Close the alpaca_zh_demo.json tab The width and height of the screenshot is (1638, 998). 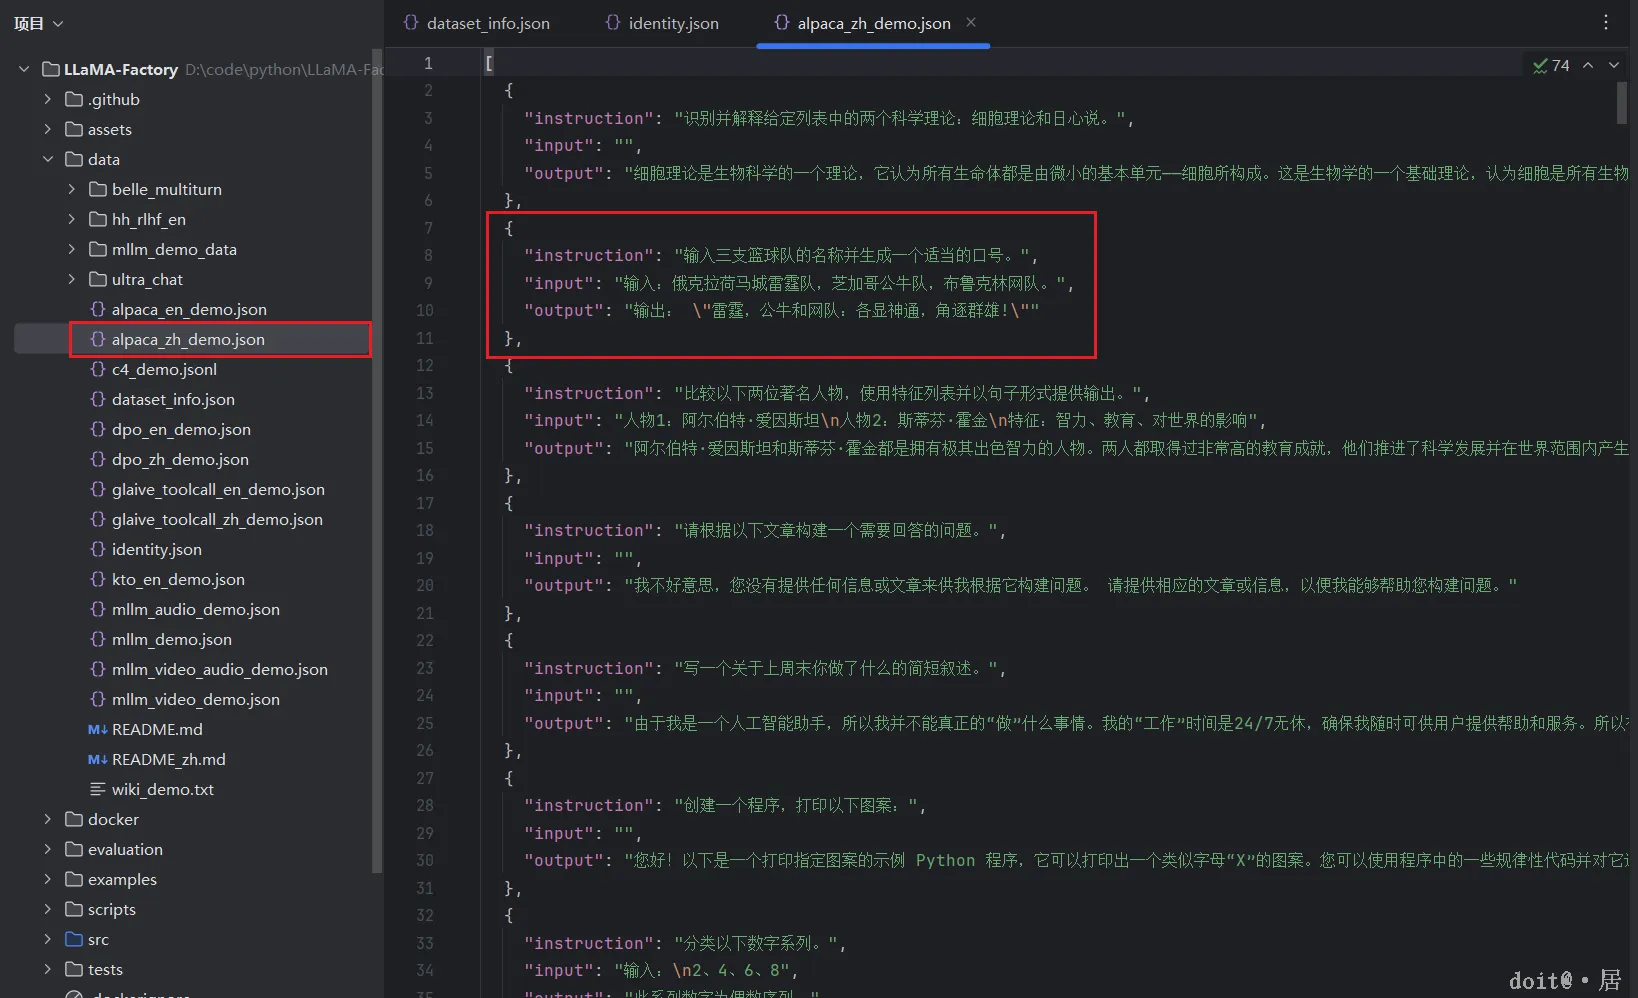[971, 22]
